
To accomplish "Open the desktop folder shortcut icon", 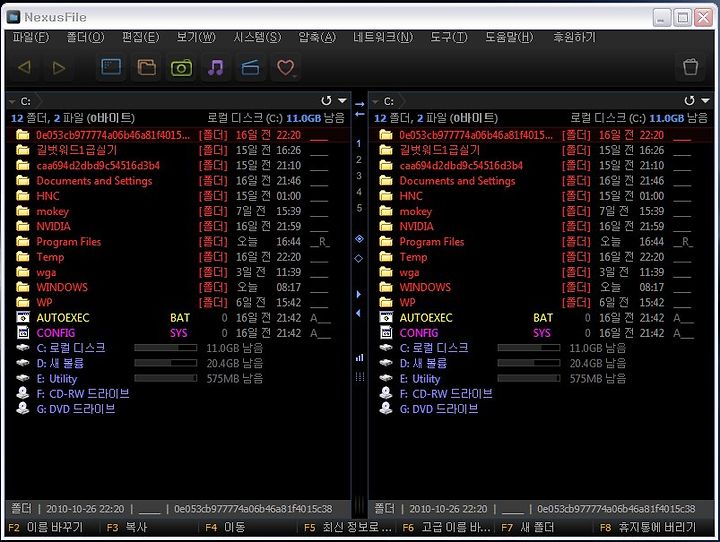I will pos(111,68).
